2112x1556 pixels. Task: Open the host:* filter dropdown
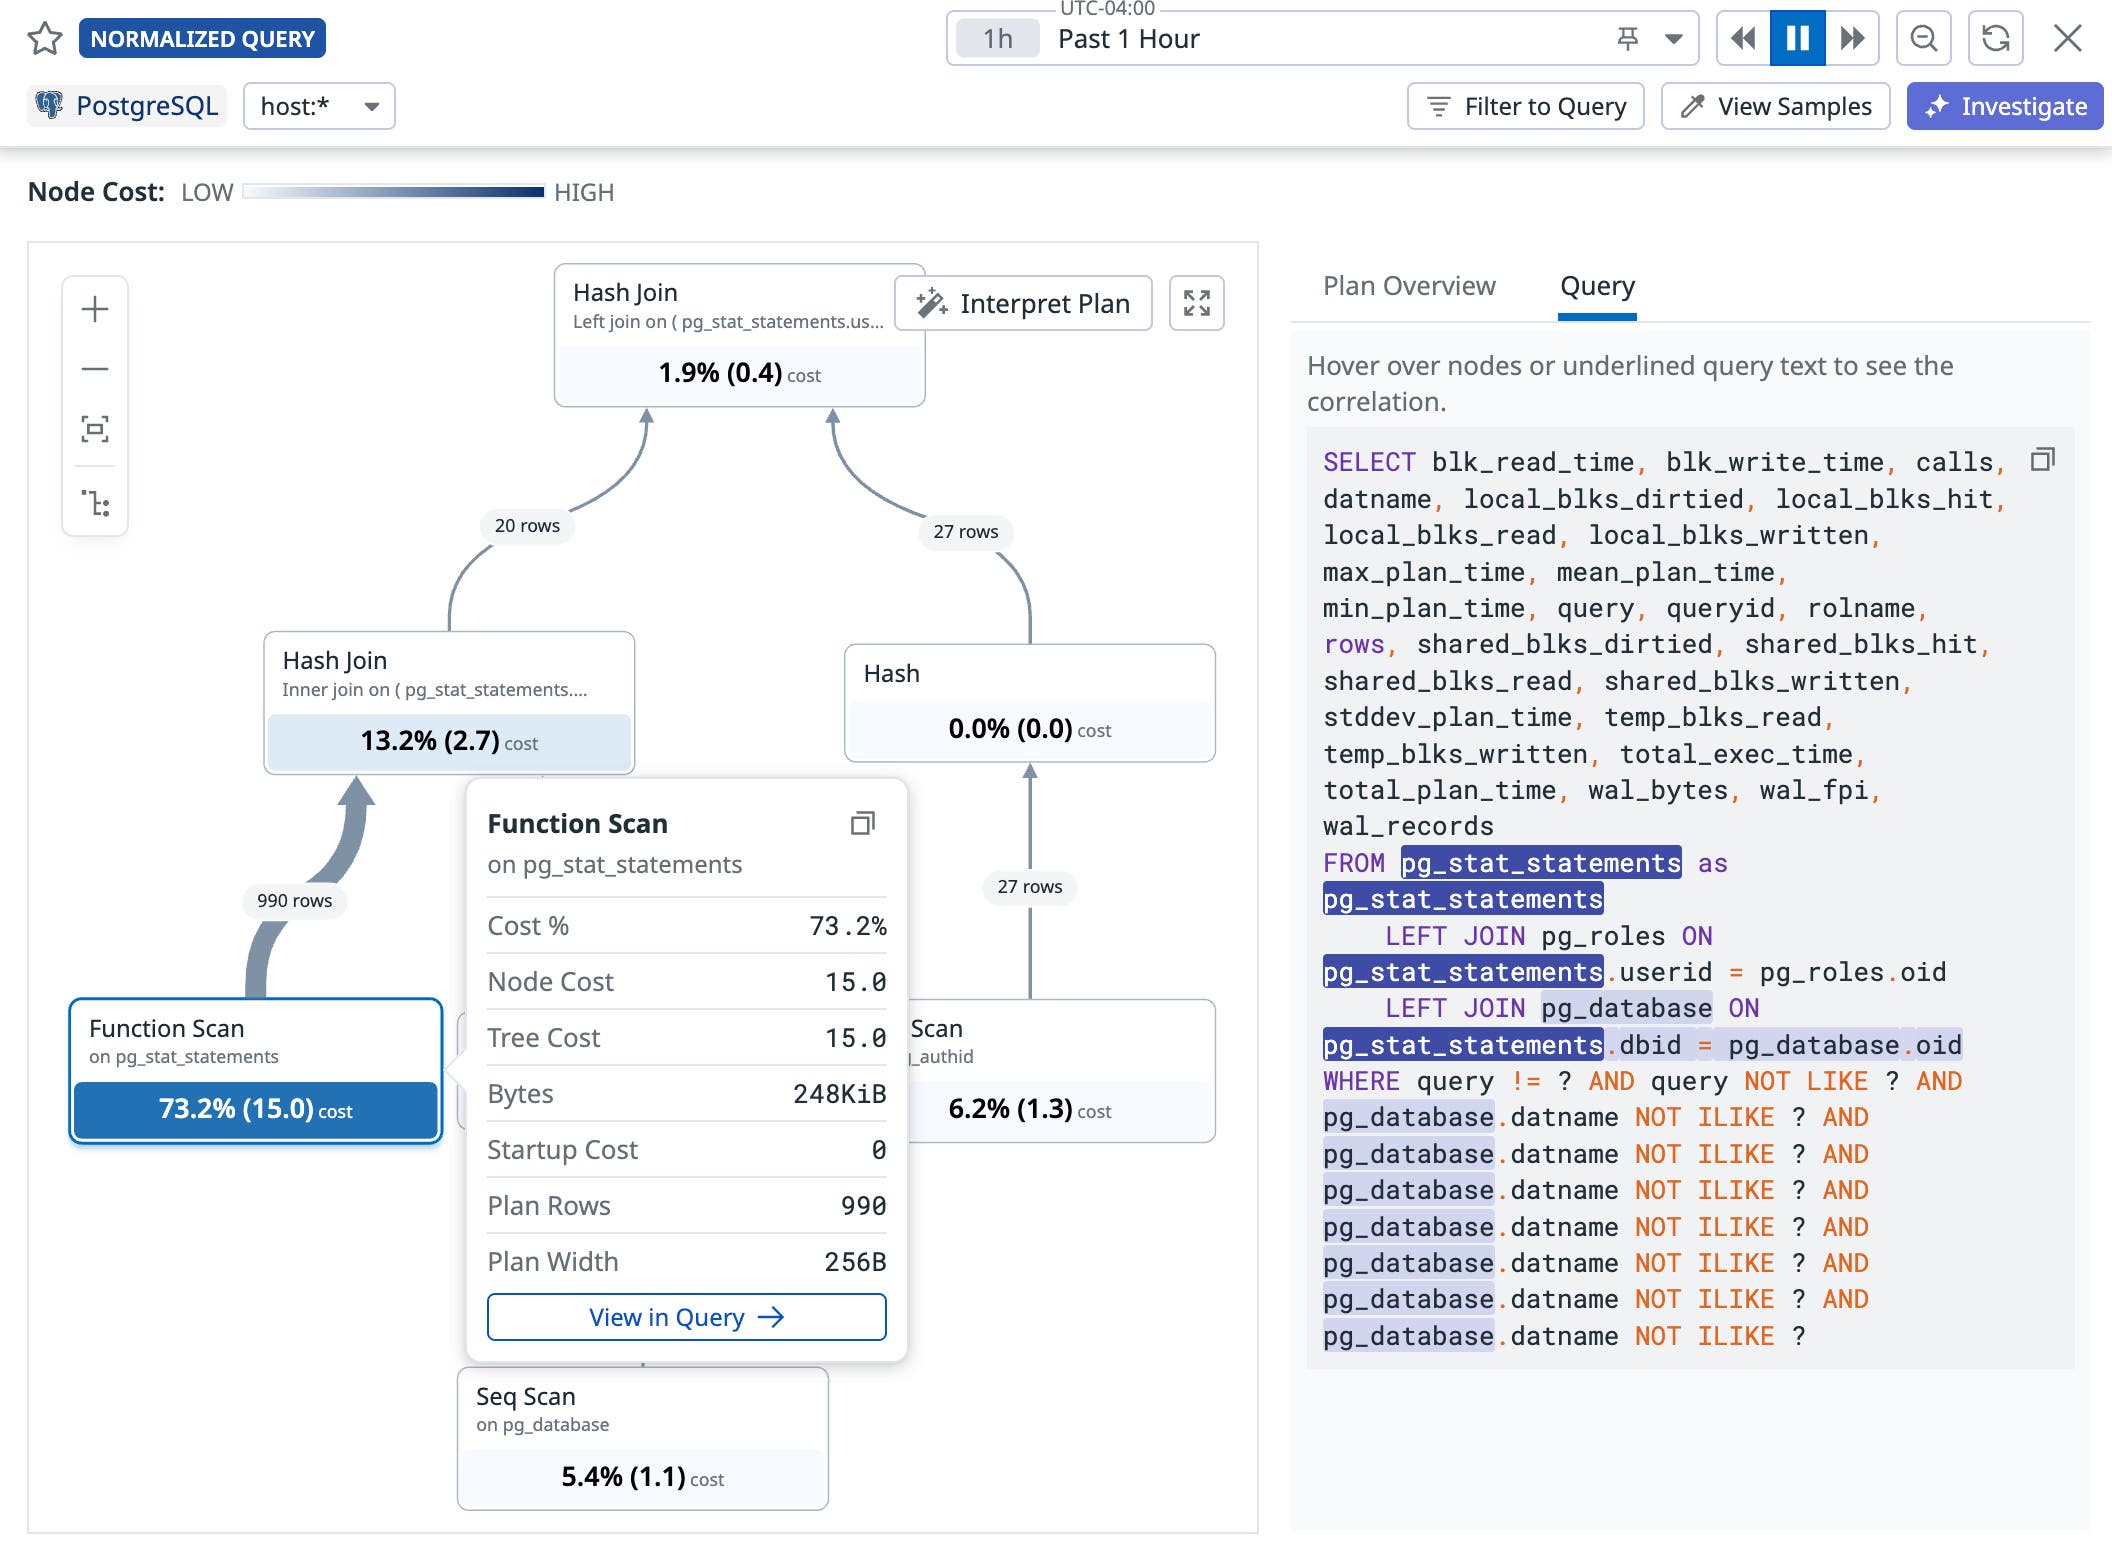click(x=319, y=106)
